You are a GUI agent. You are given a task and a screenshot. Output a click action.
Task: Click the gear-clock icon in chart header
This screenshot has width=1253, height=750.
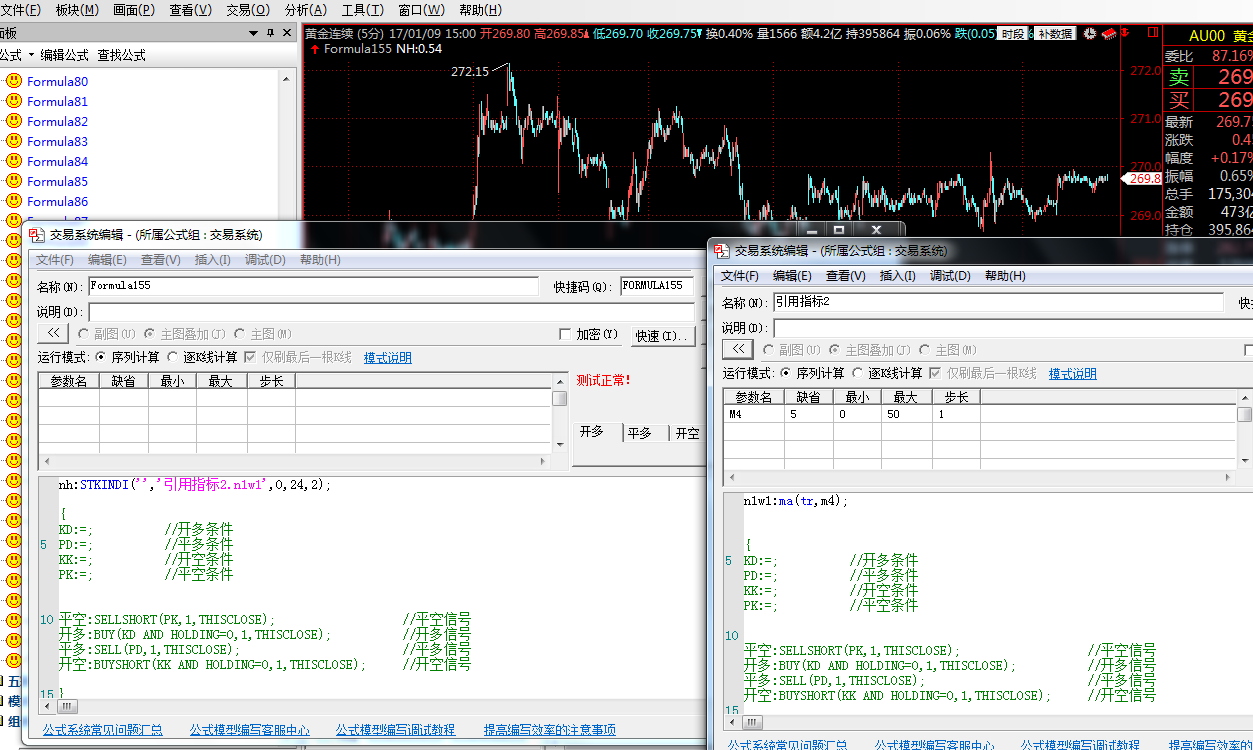[x=1089, y=33]
